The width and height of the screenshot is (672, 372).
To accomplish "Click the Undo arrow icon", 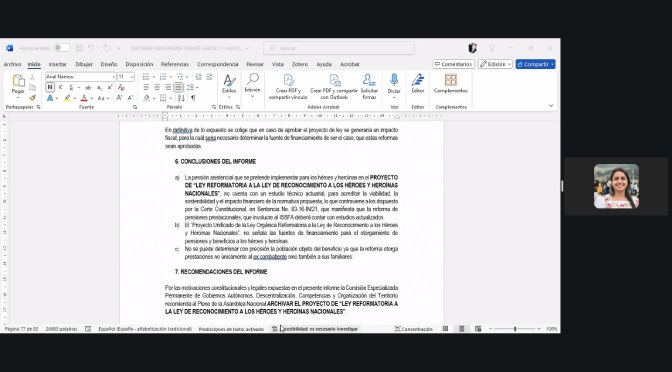I will [91, 48].
